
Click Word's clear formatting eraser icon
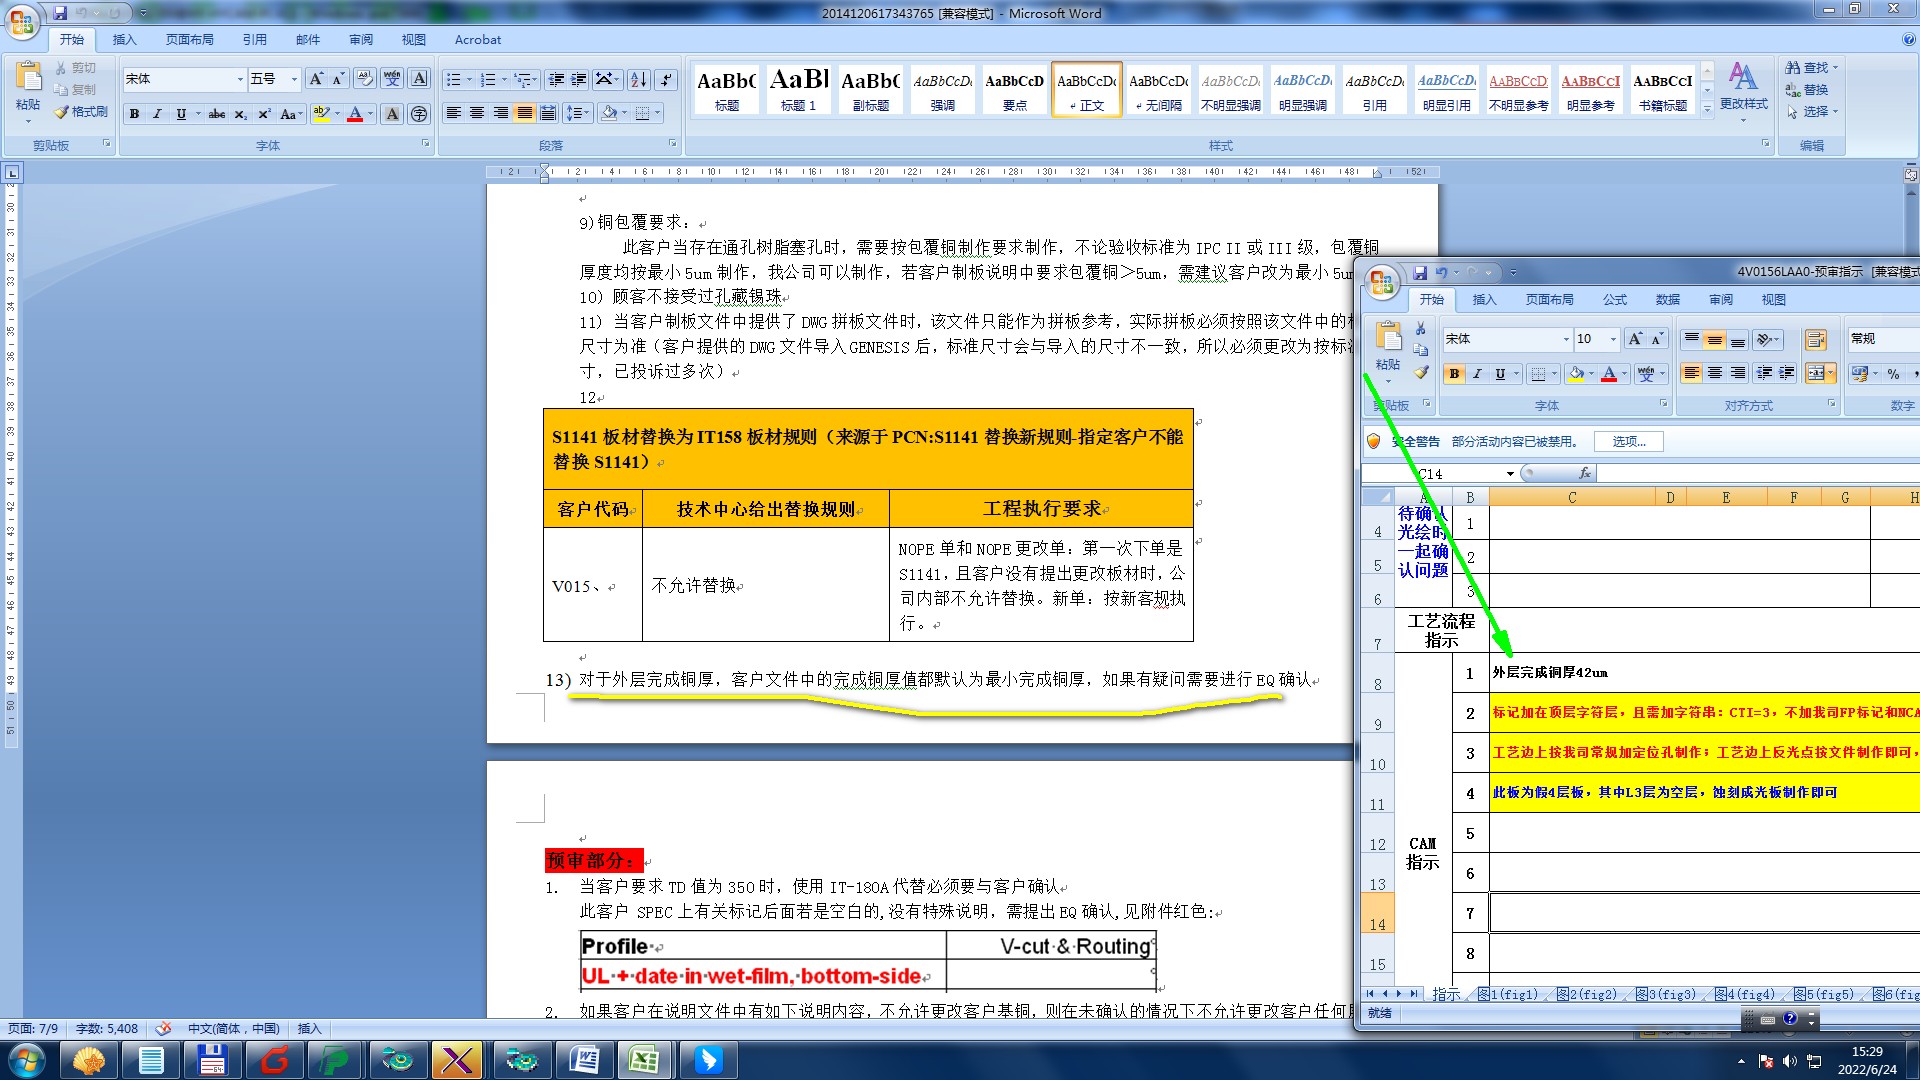tap(365, 79)
